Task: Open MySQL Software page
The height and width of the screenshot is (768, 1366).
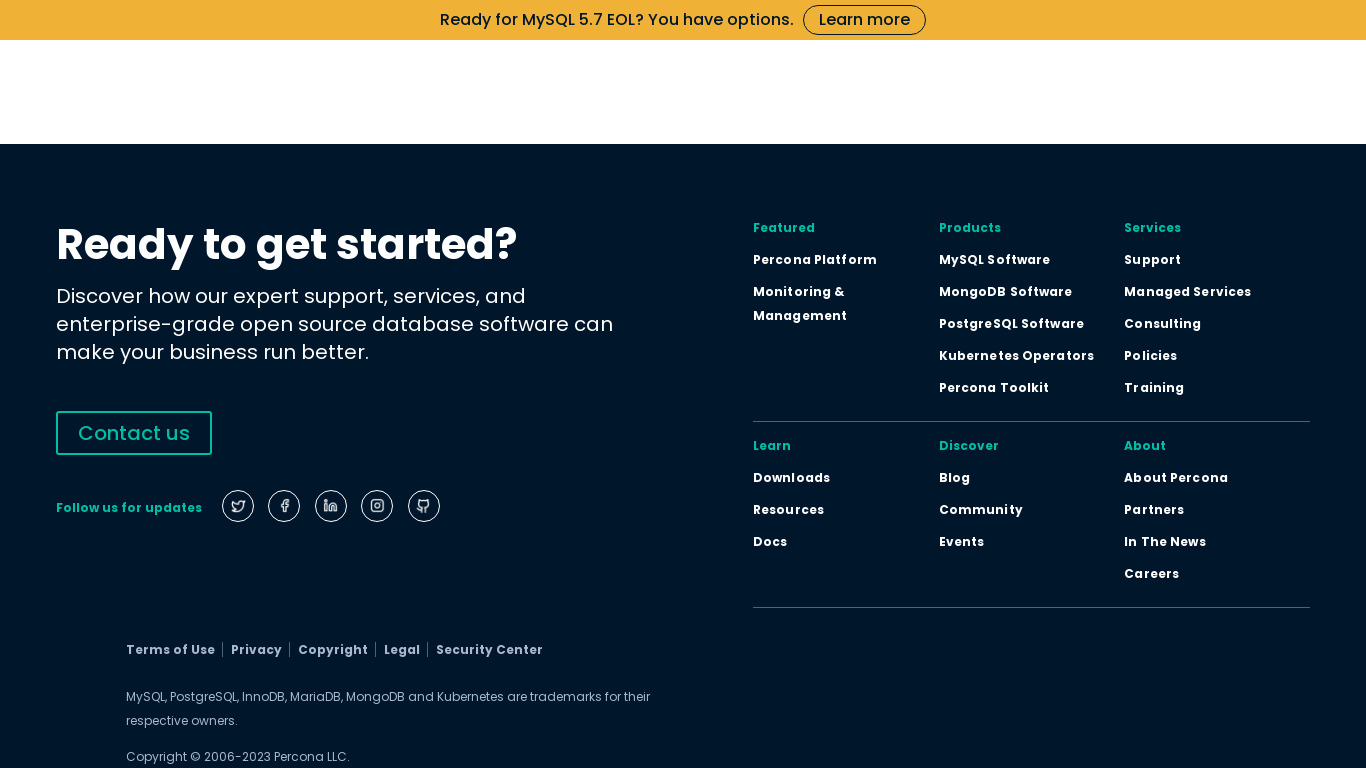Action: (994, 260)
